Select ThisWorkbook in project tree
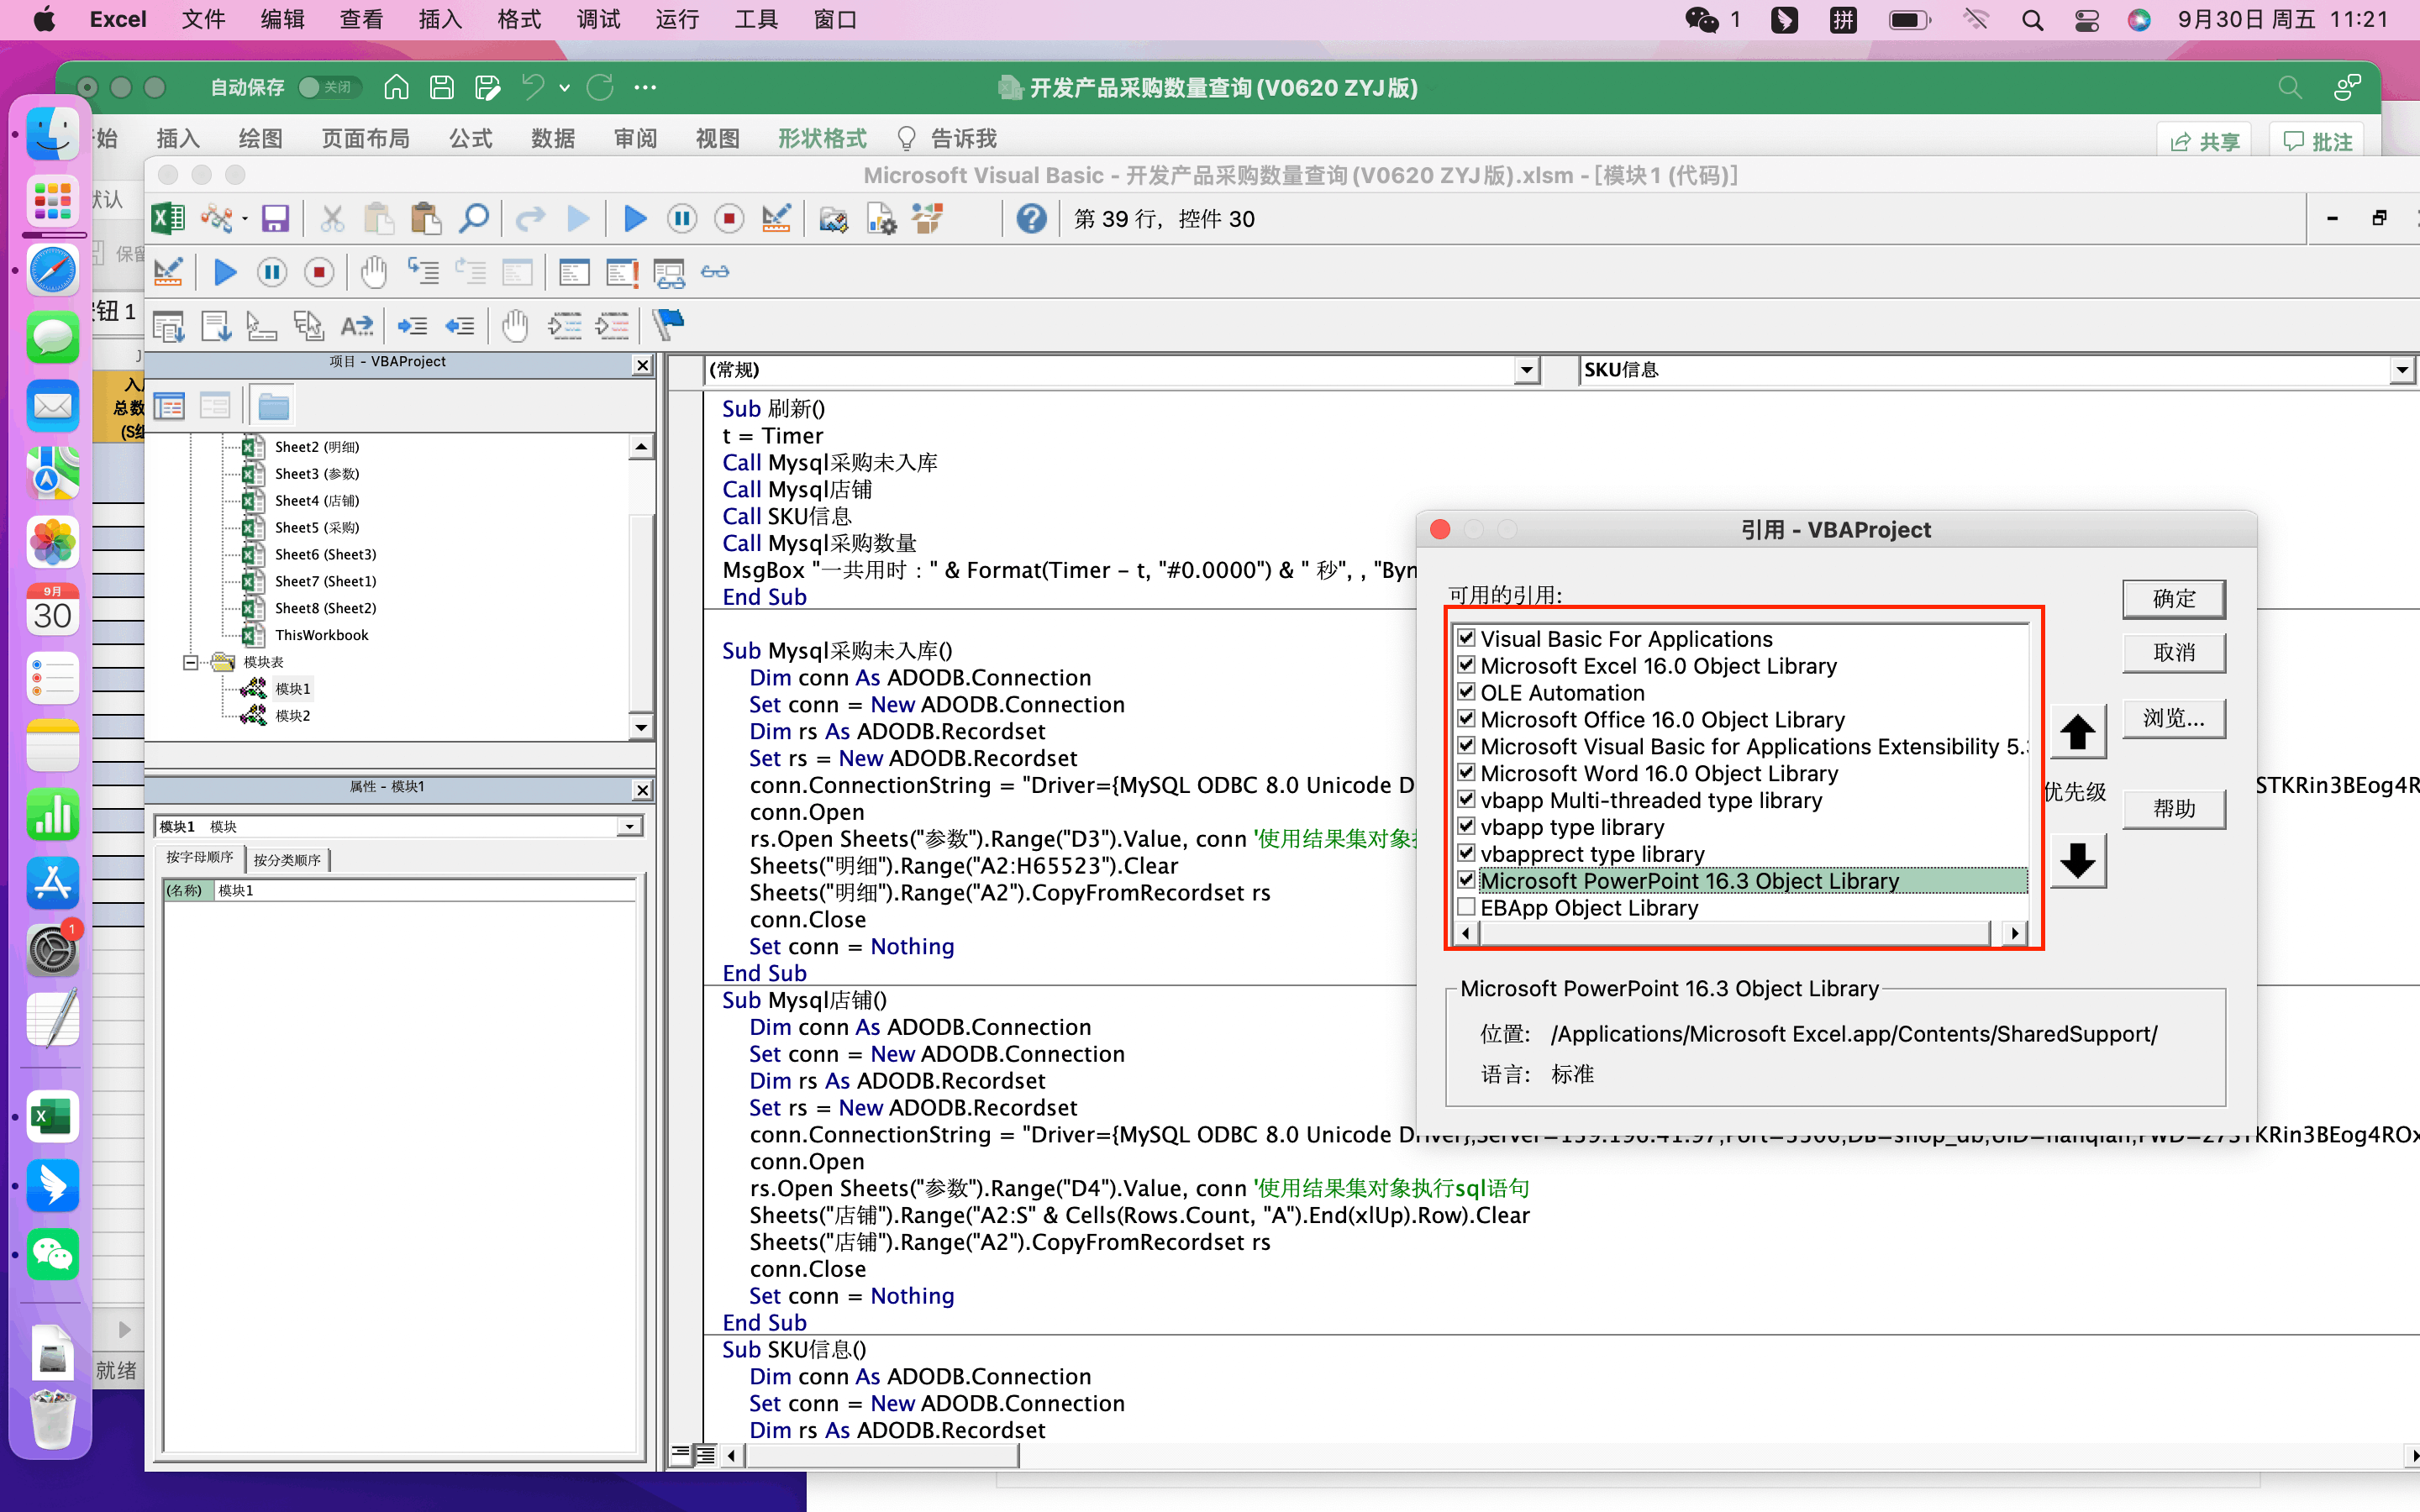2420x1512 pixels. point(321,635)
